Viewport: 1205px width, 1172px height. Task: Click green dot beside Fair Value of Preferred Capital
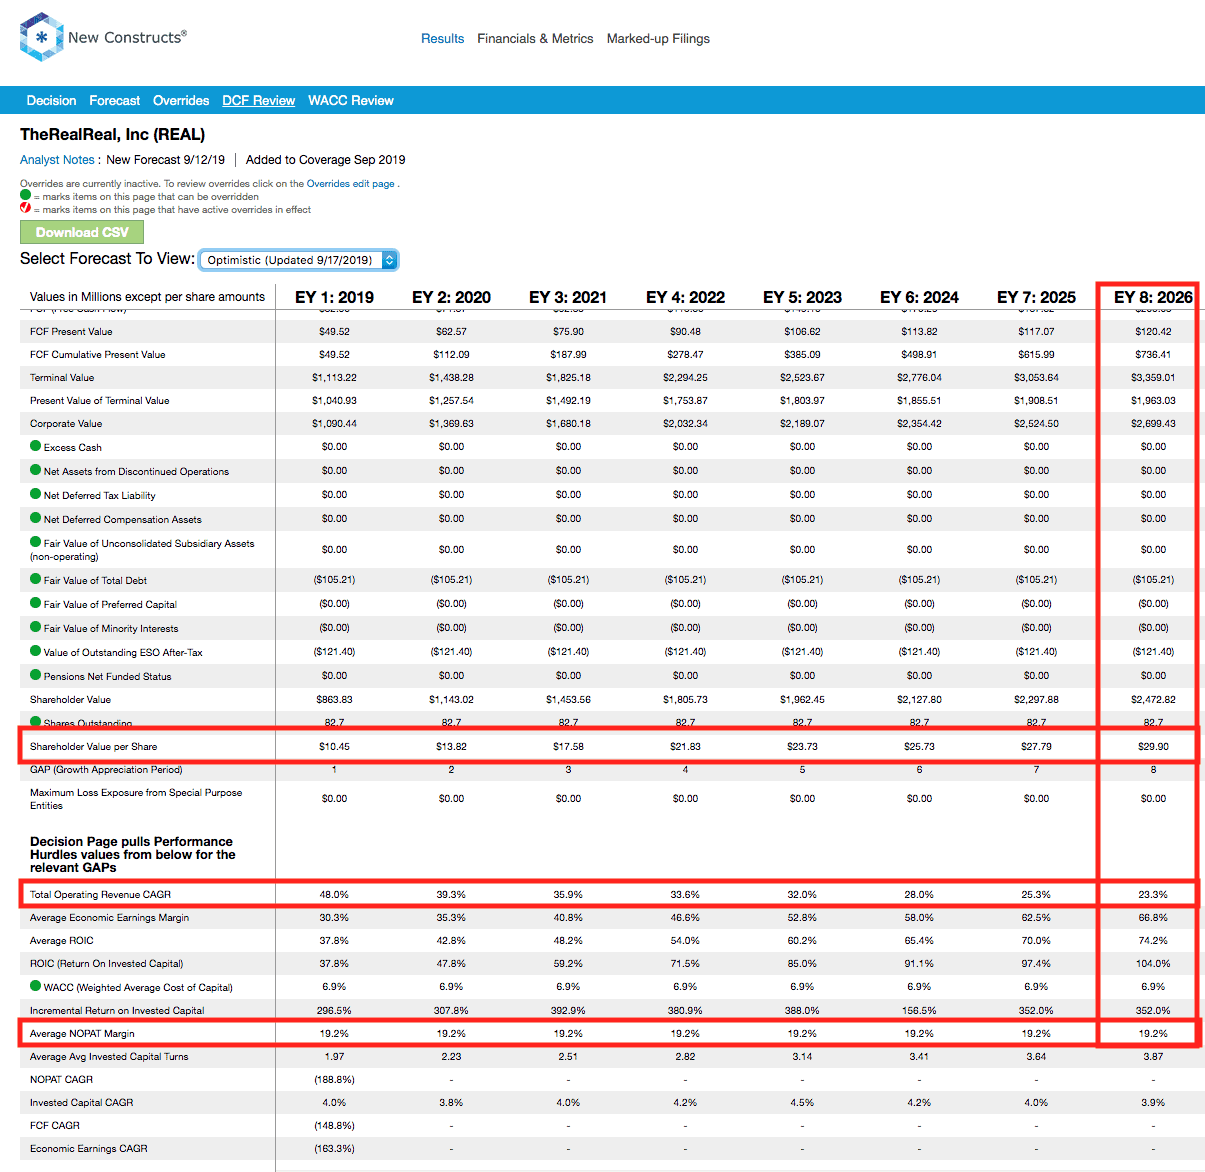coord(36,603)
